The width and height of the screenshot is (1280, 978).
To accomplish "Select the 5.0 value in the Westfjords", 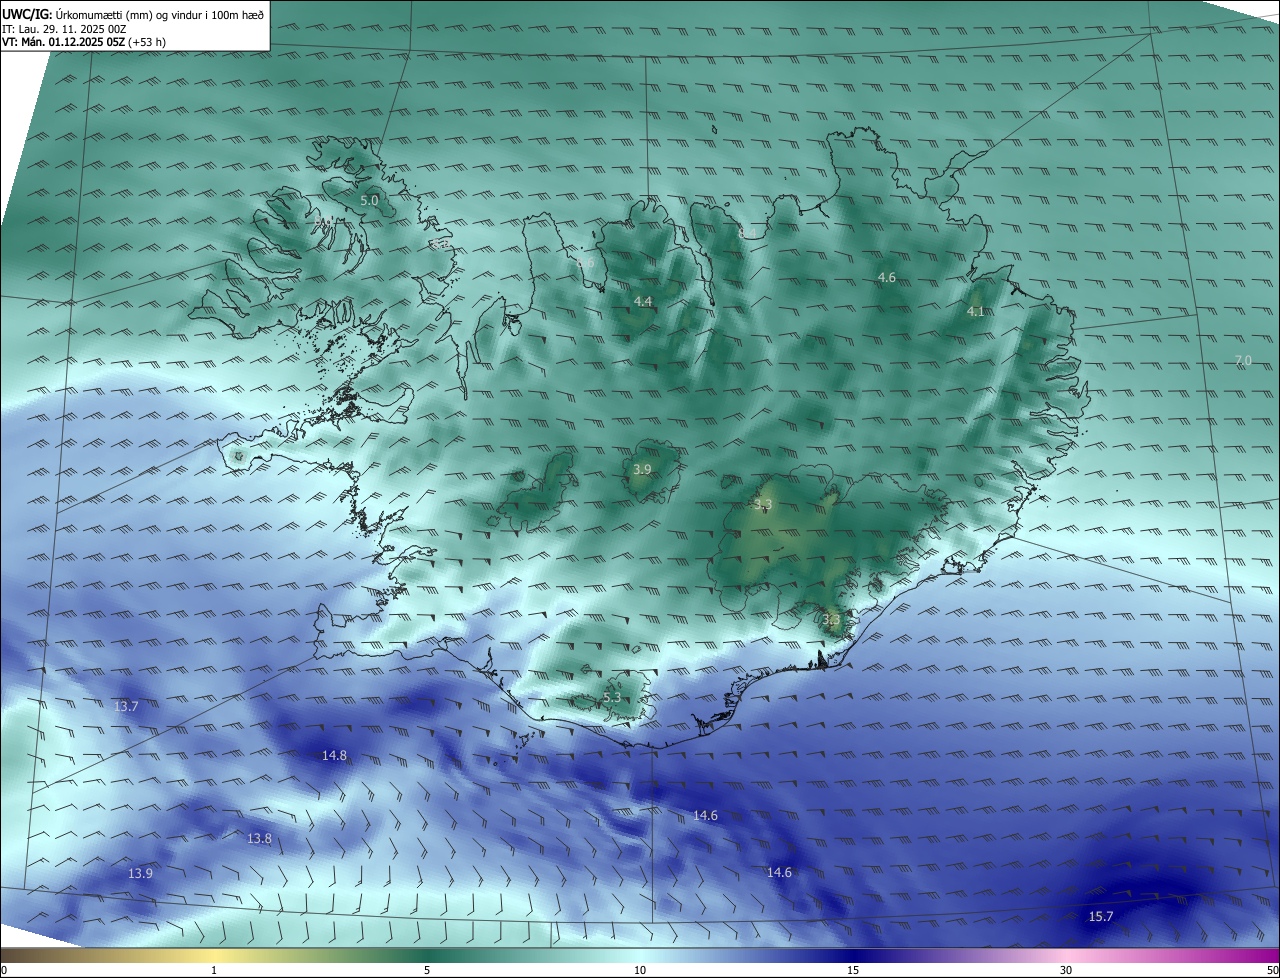I will (369, 201).
